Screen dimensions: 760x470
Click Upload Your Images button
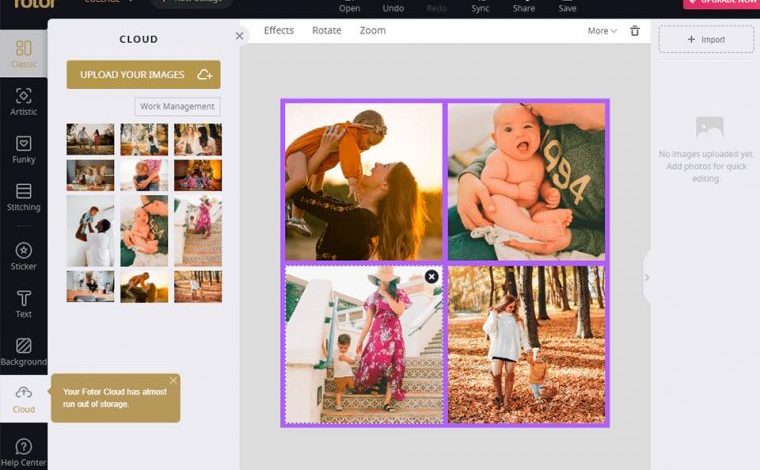[x=143, y=75]
